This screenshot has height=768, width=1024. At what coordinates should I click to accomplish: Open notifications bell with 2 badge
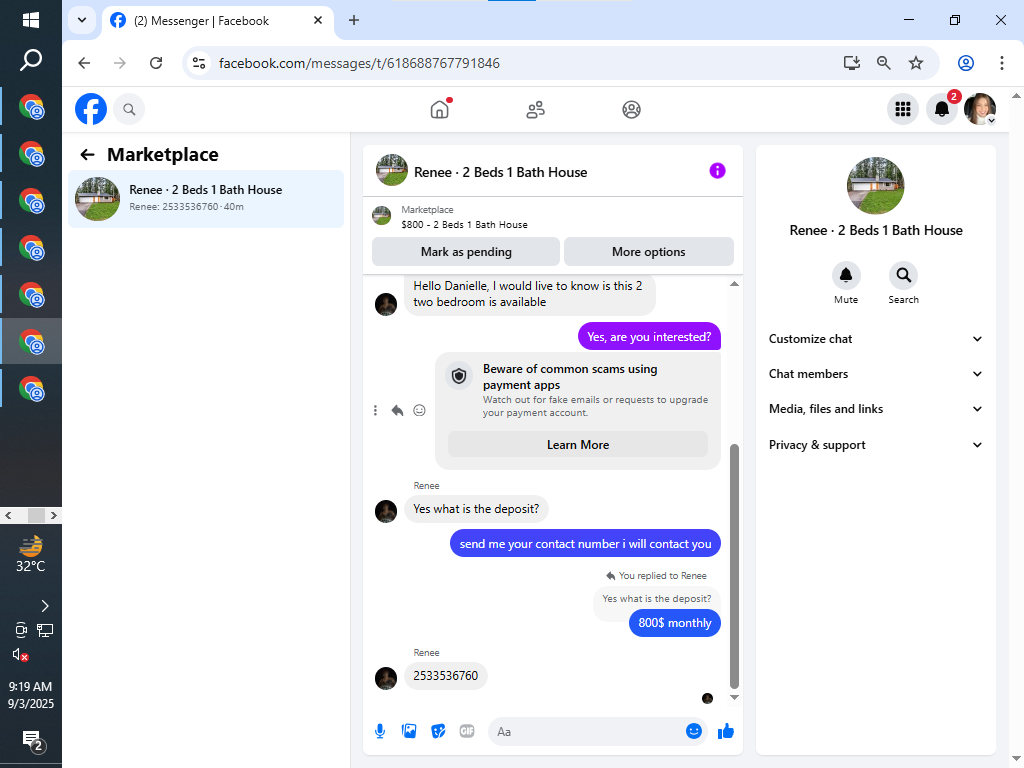[942, 109]
